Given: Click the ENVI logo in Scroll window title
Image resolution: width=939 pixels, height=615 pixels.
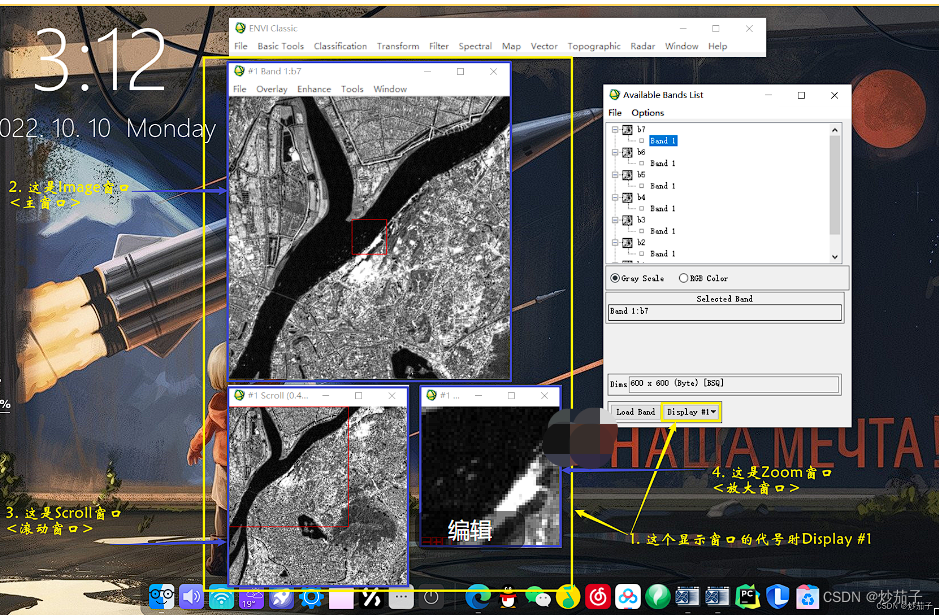Looking at the screenshot, I should (x=240, y=395).
